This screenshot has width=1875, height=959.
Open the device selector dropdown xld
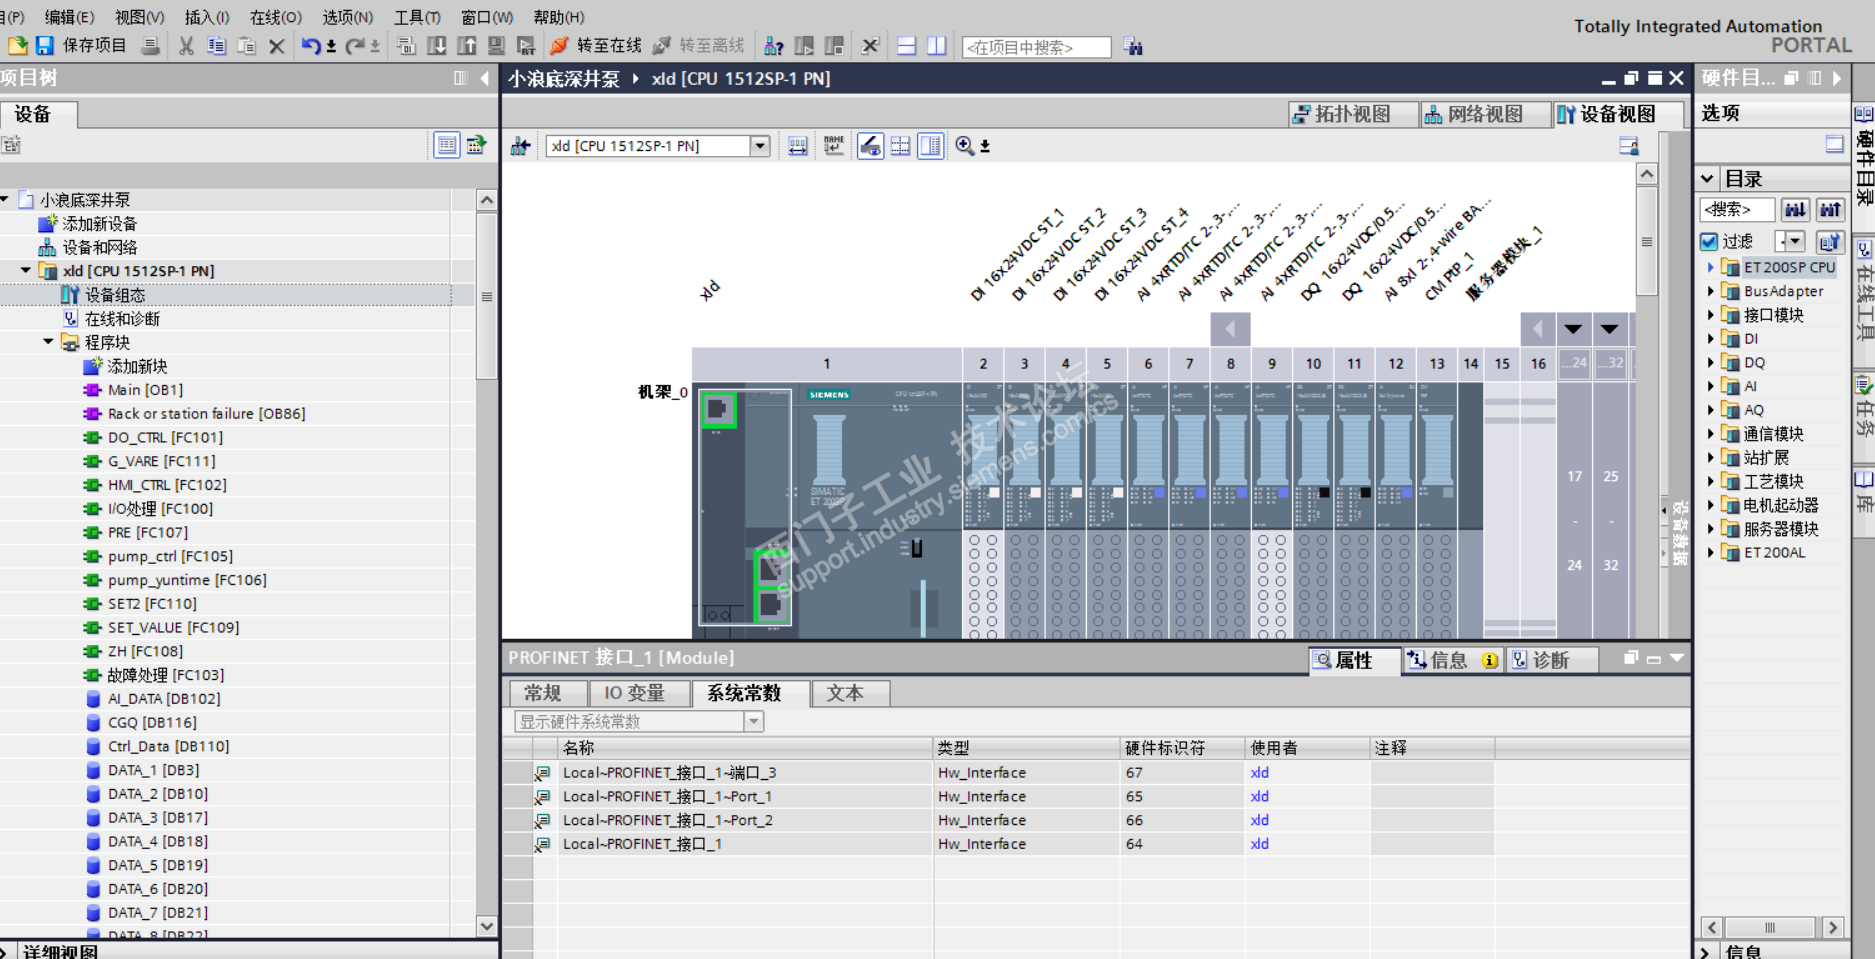760,146
